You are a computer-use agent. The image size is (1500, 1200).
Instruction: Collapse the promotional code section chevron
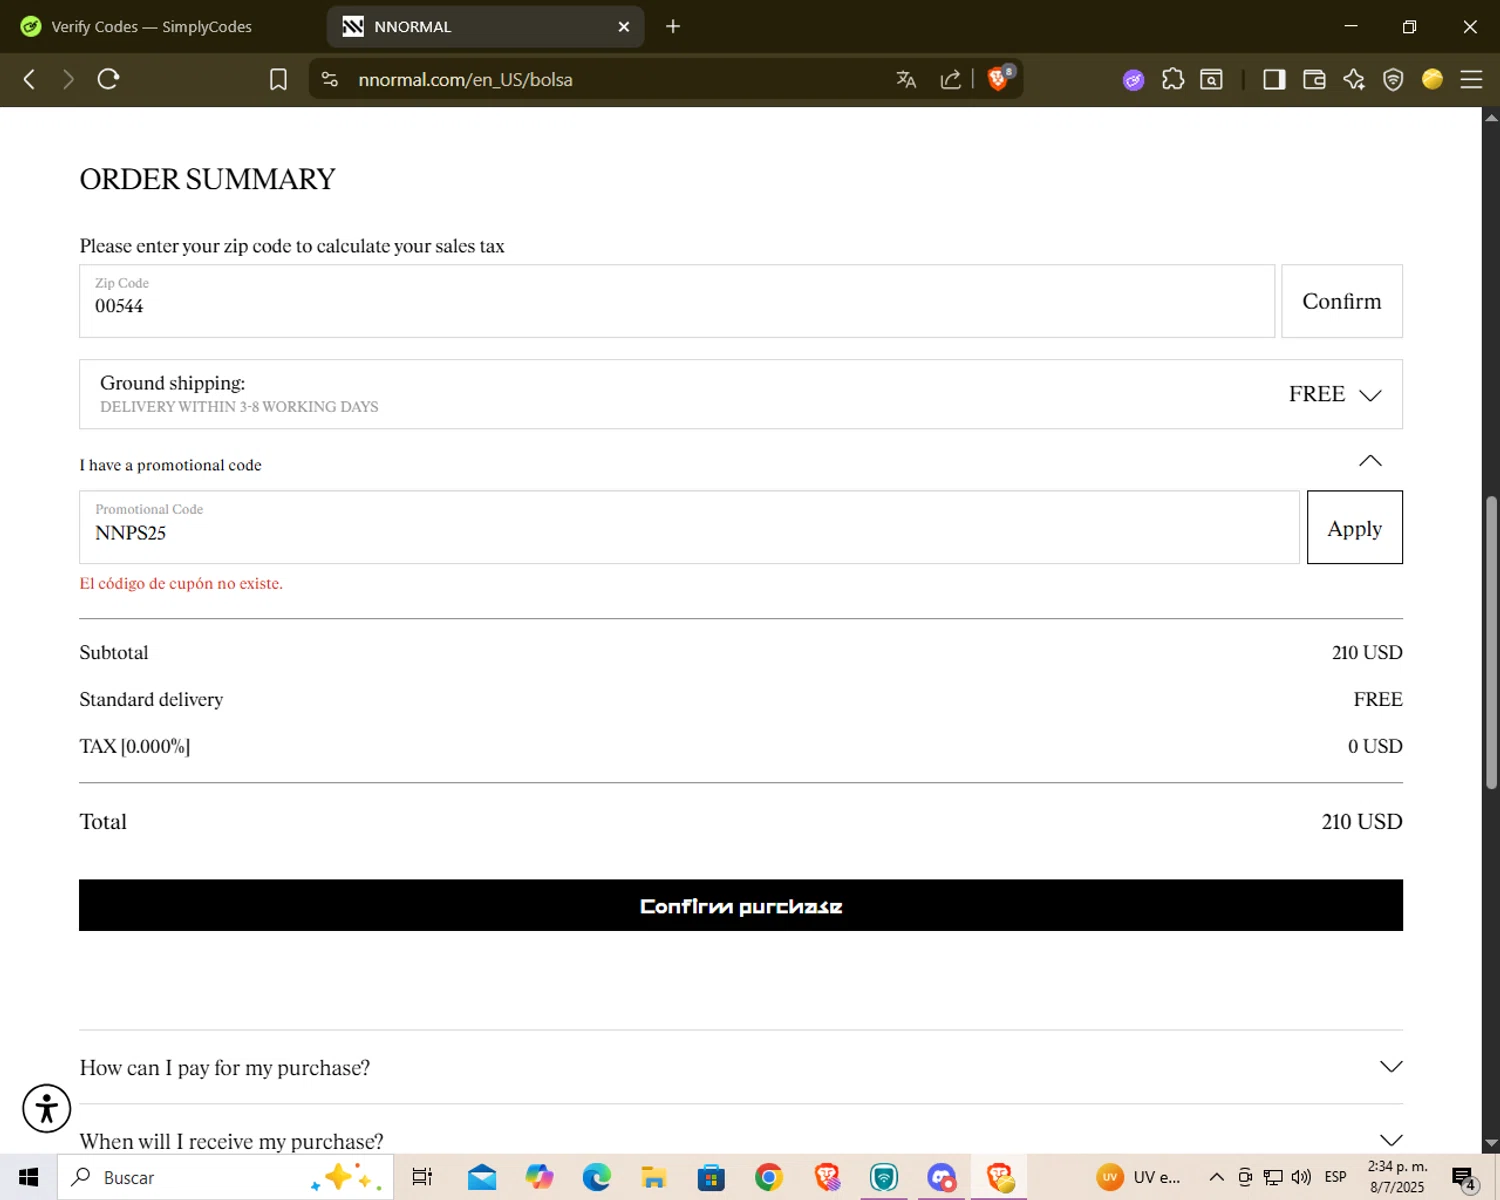click(x=1370, y=461)
